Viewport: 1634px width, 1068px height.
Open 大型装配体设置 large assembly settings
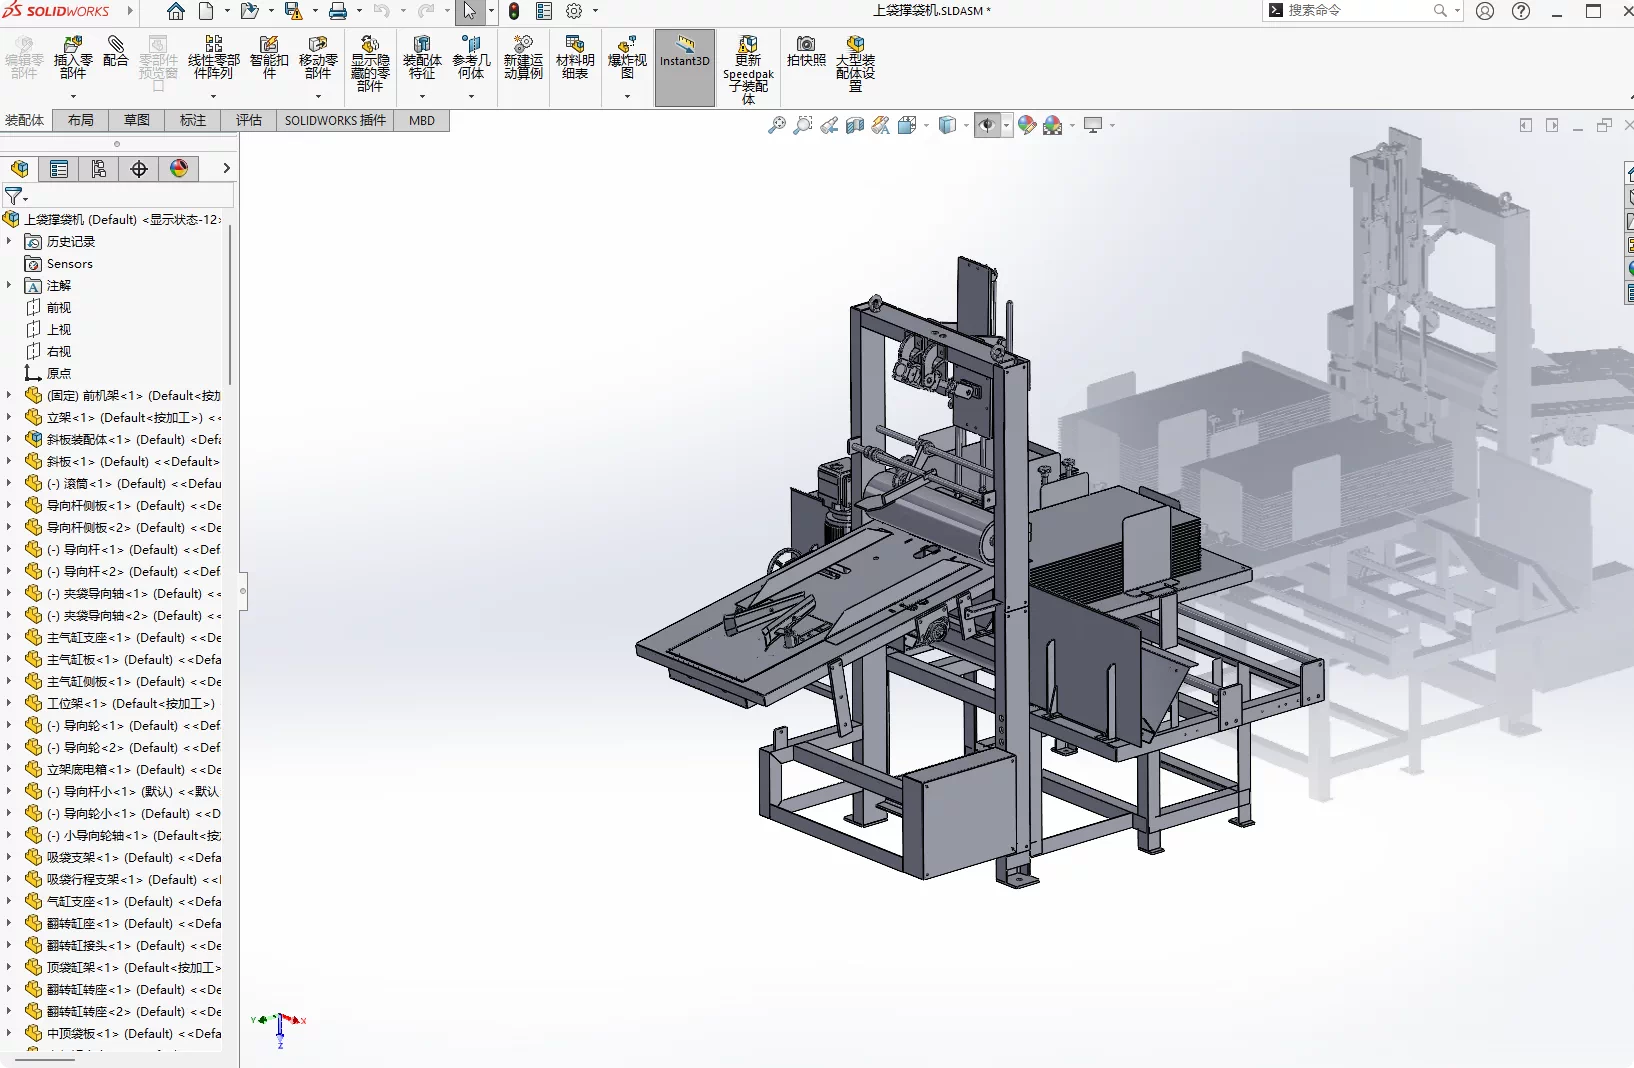pyautogui.click(x=855, y=64)
